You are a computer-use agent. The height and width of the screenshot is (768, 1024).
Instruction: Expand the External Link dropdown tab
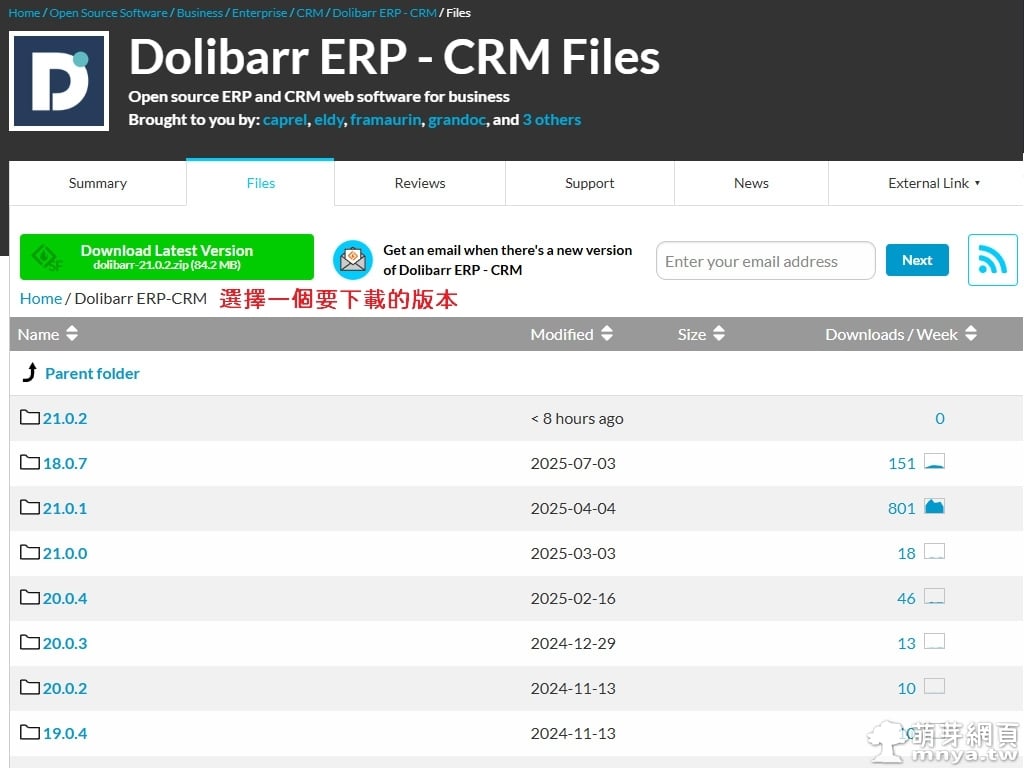pos(934,183)
